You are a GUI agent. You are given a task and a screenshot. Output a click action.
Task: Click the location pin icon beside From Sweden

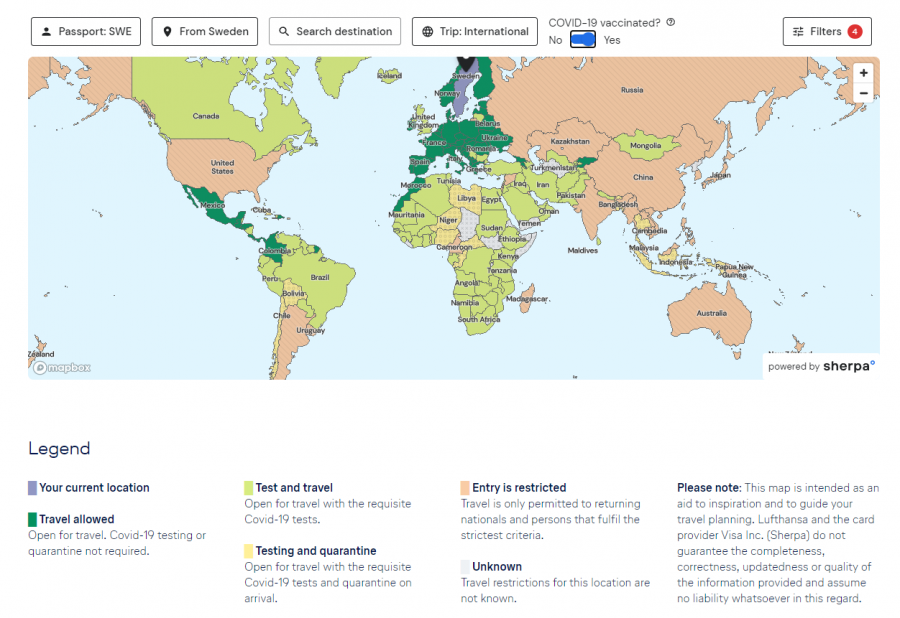167,32
